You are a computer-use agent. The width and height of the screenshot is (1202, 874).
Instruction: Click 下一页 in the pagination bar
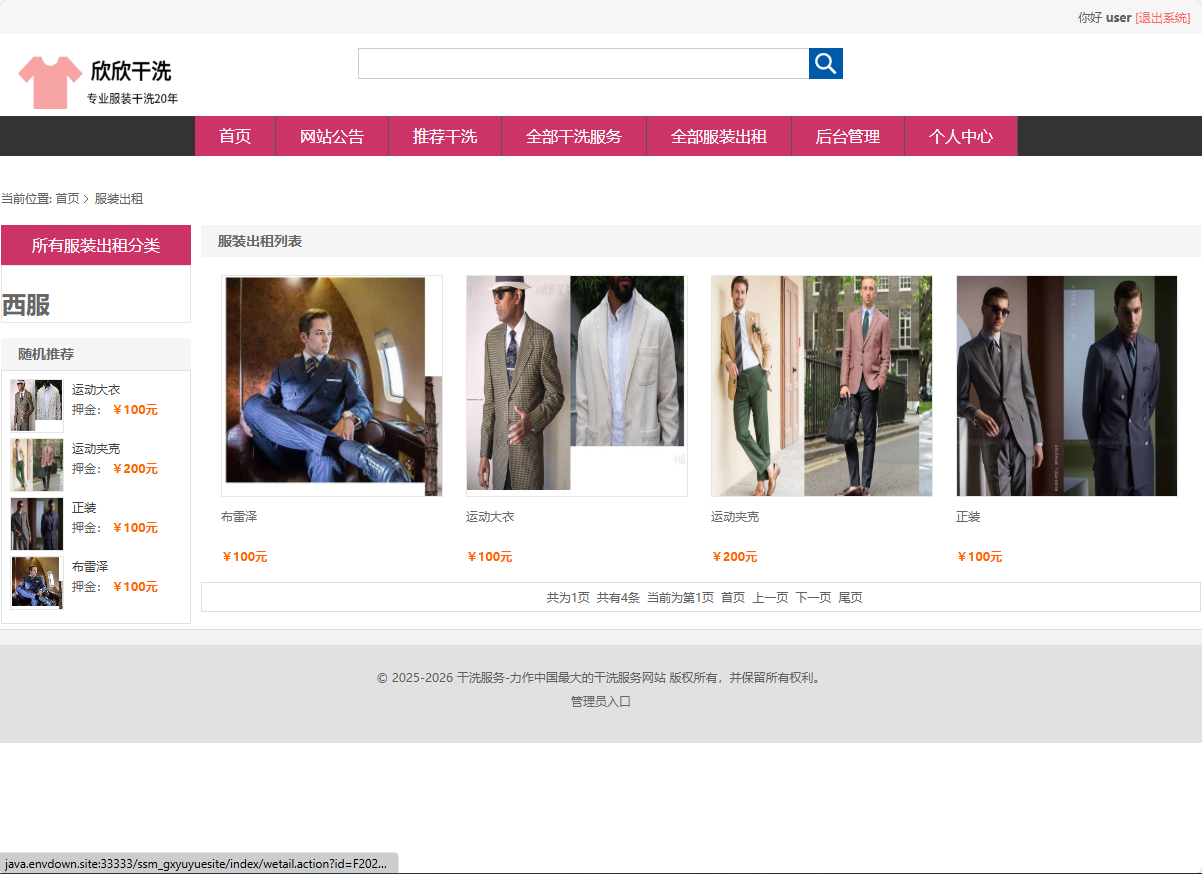point(813,598)
